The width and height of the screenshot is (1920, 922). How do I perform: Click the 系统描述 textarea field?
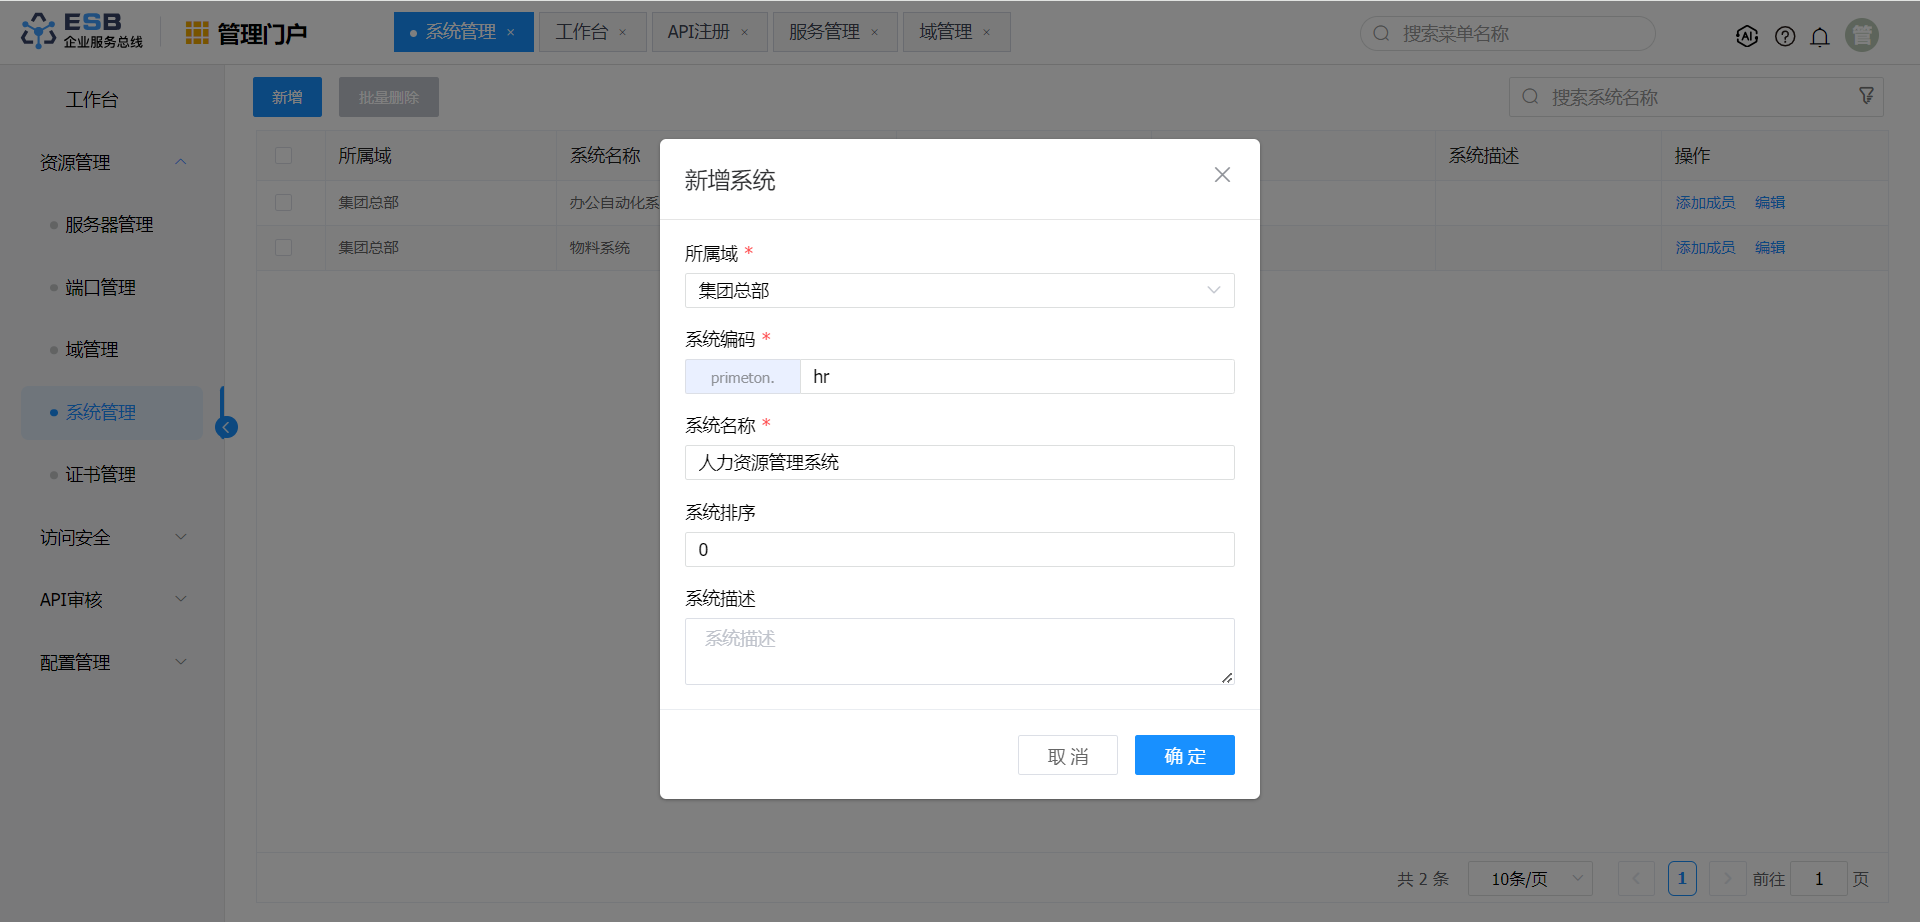pos(959,651)
